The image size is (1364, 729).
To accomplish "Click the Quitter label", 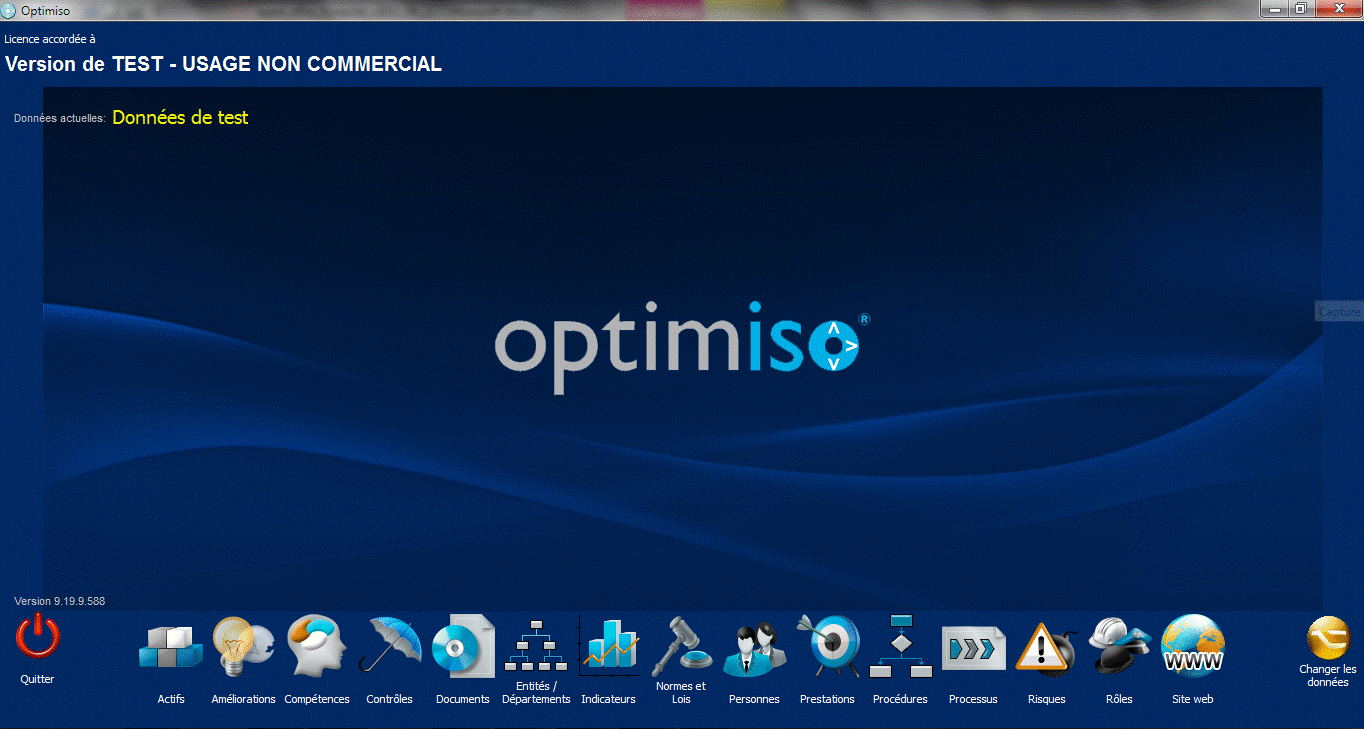I will pyautogui.click(x=37, y=679).
